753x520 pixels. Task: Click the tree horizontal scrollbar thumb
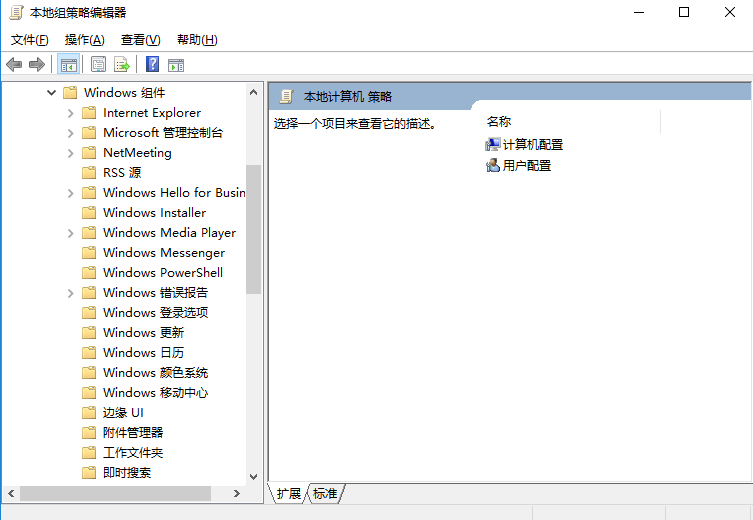click(x=115, y=494)
